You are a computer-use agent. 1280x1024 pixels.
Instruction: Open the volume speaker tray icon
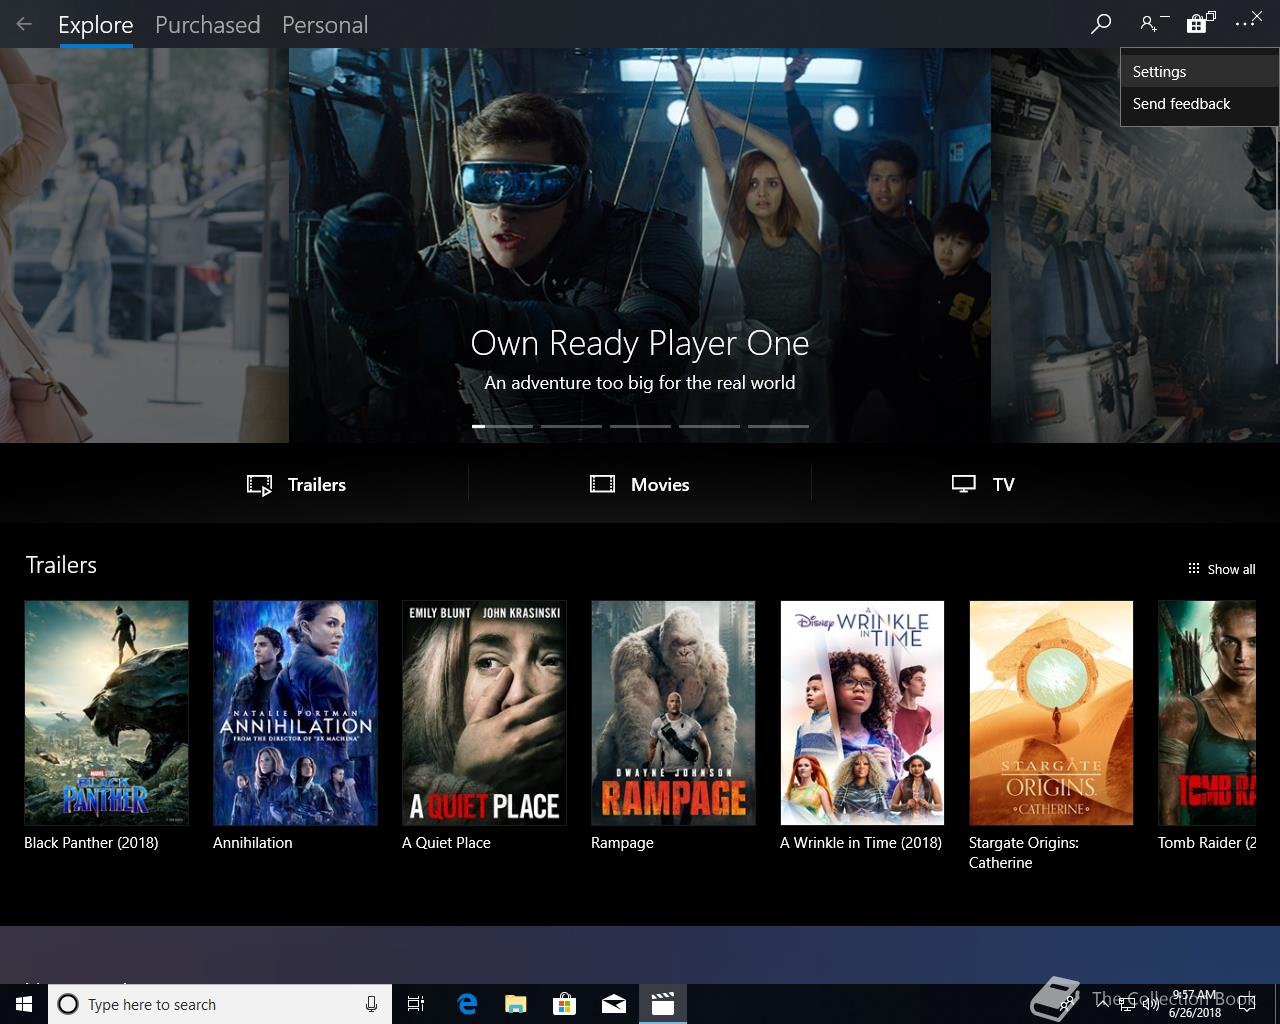click(1149, 1004)
